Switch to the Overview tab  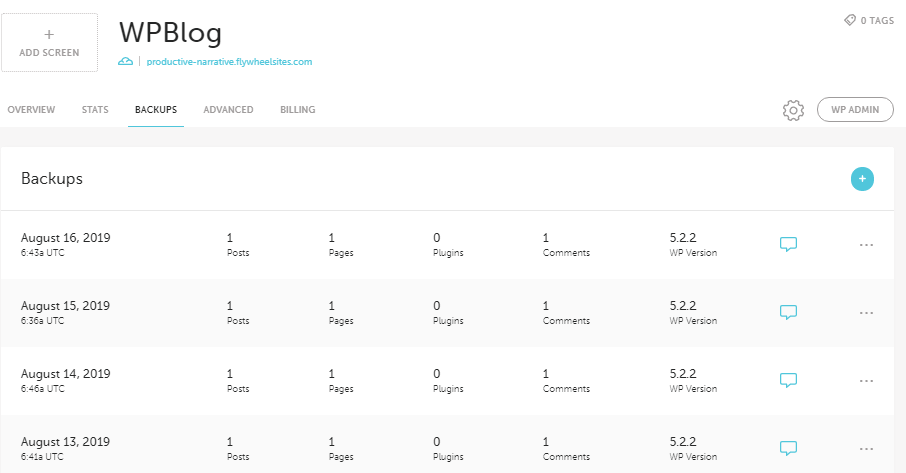[x=31, y=109]
